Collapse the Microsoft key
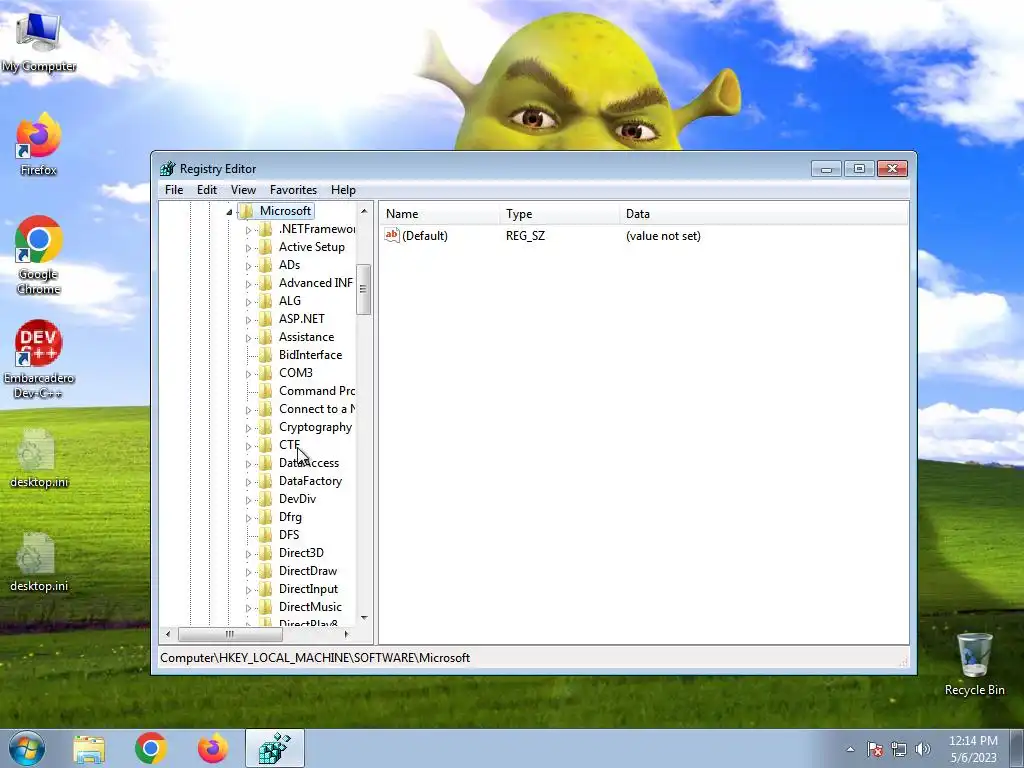 pyautogui.click(x=229, y=212)
